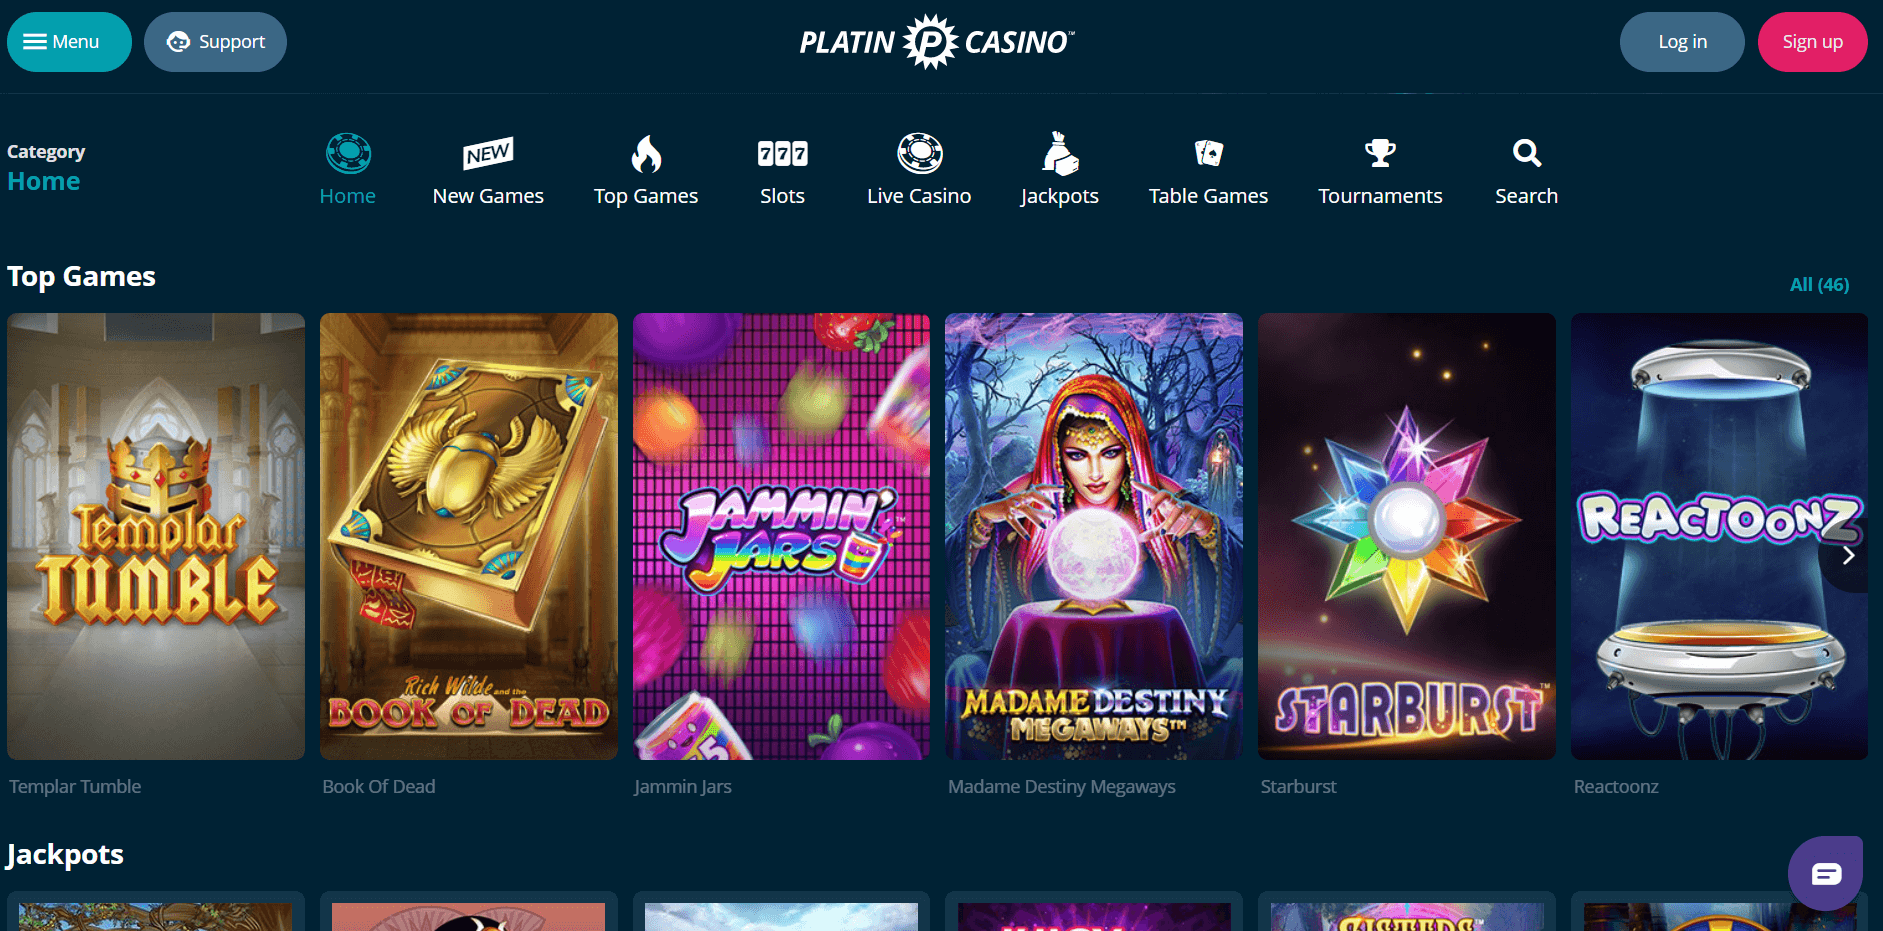Click the Top Games section heading
The image size is (1883, 931).
click(81, 277)
